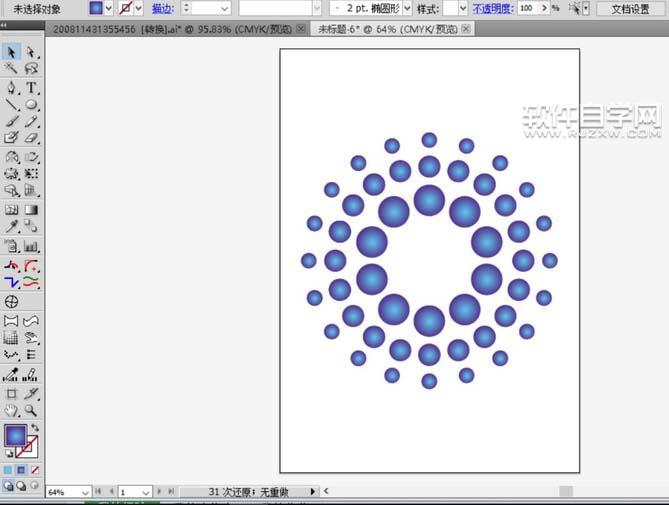This screenshot has height=505, width=669.
Task: Enable Draw Normal mode
Action: click(8, 485)
